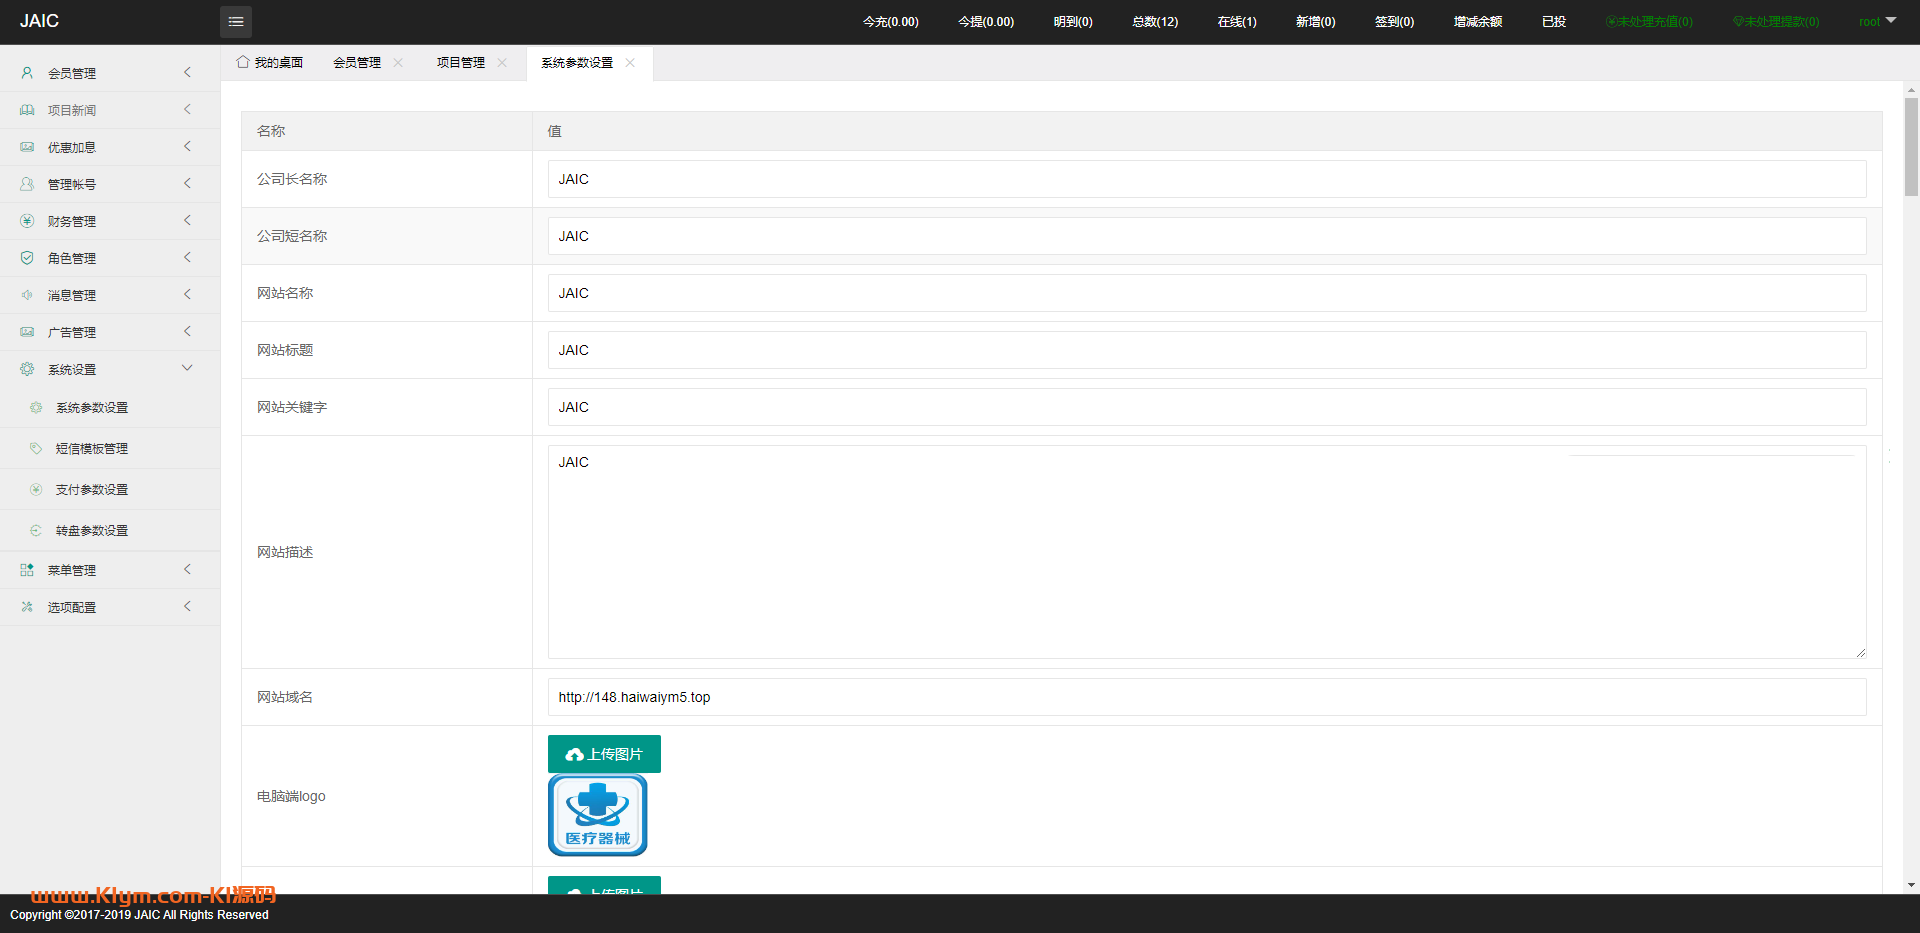Focus the 网站关键字 input field
This screenshot has height=933, width=1920.
click(x=1207, y=407)
